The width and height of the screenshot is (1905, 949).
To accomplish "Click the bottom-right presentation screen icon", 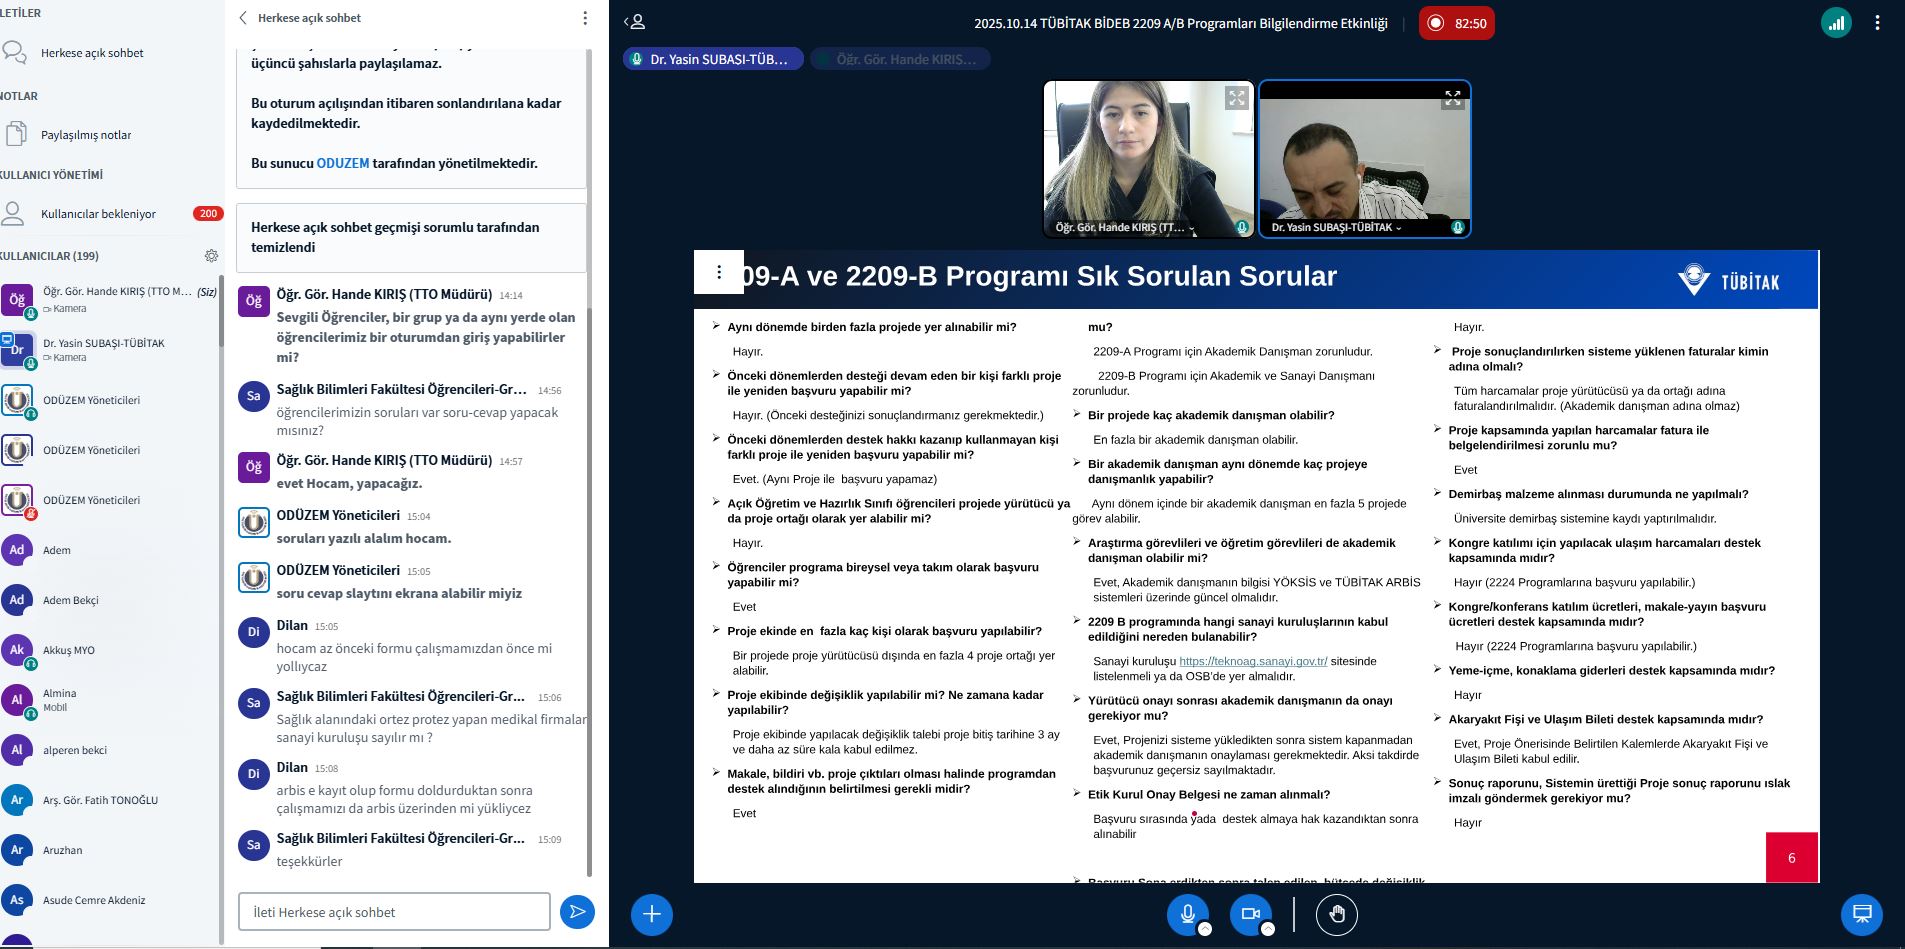I will 1861,914.
